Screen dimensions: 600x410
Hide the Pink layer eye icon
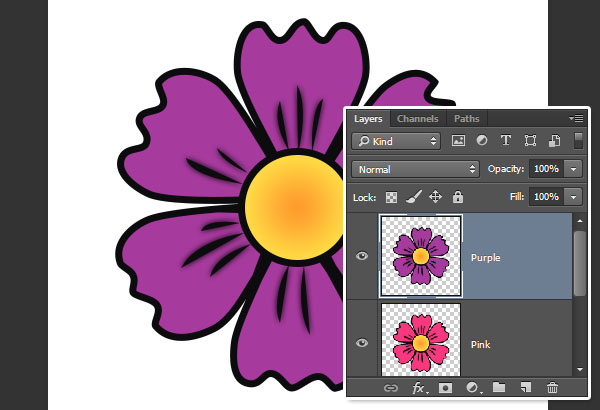pyautogui.click(x=362, y=343)
